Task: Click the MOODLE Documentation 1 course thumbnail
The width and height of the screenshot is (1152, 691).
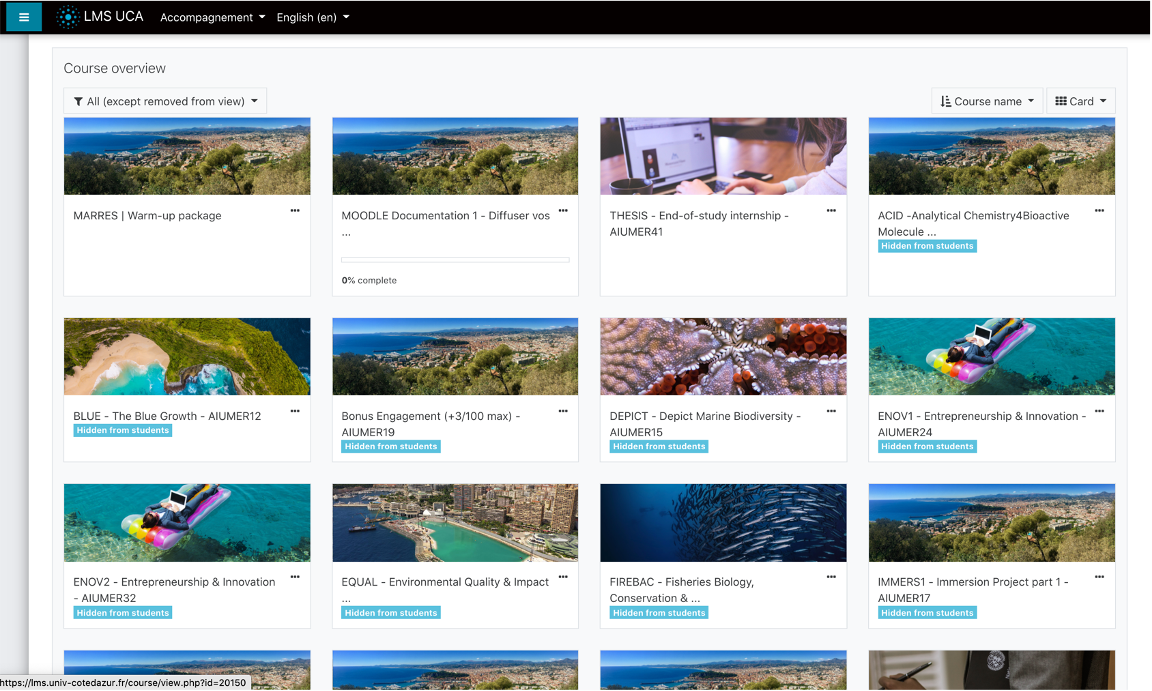Action: click(x=455, y=156)
